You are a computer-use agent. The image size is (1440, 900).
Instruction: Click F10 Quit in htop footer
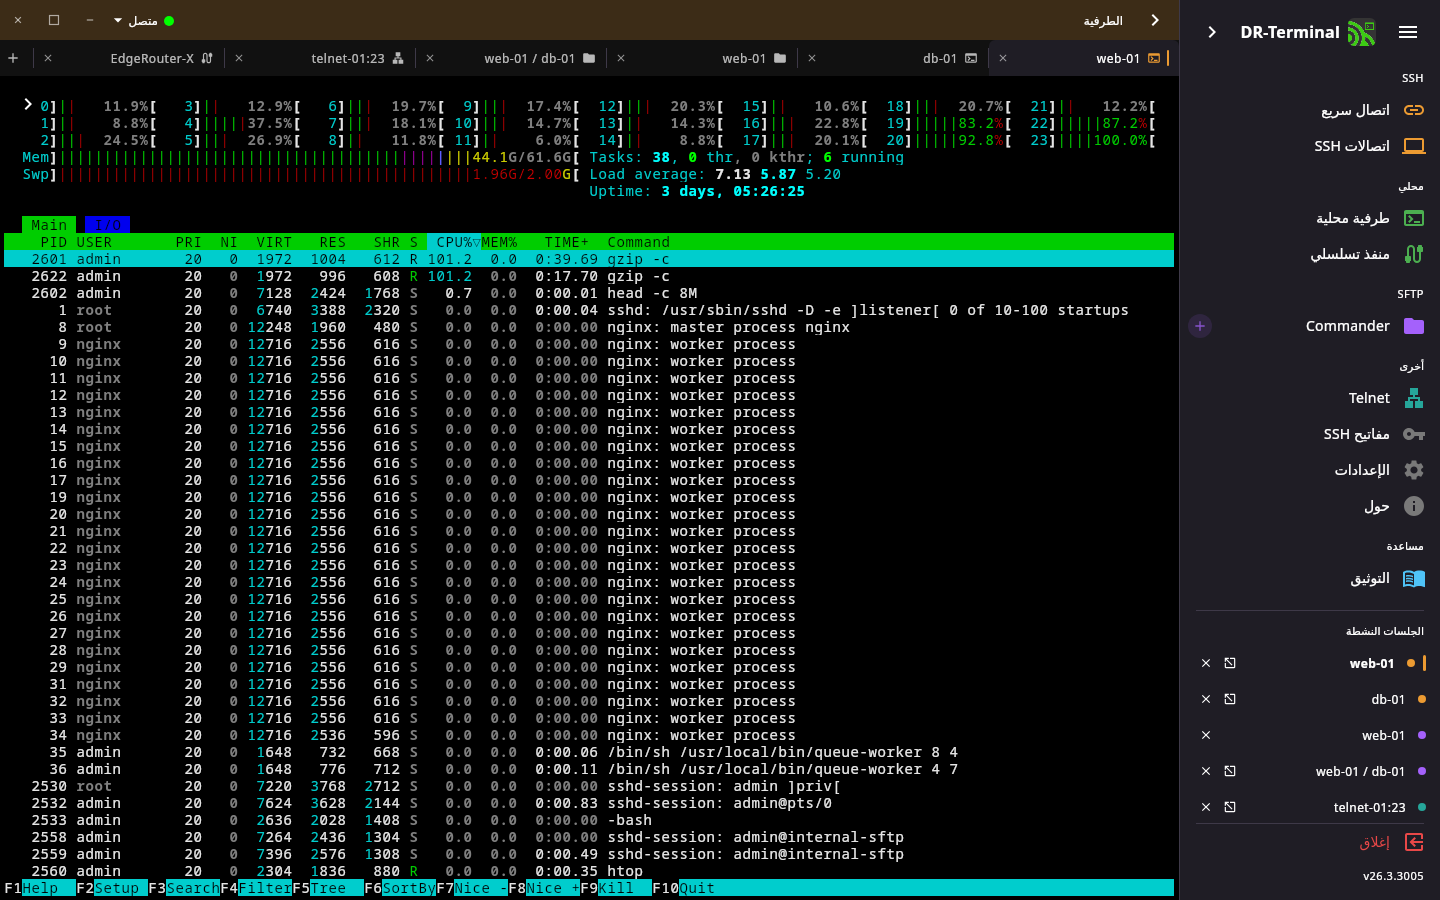point(684,888)
